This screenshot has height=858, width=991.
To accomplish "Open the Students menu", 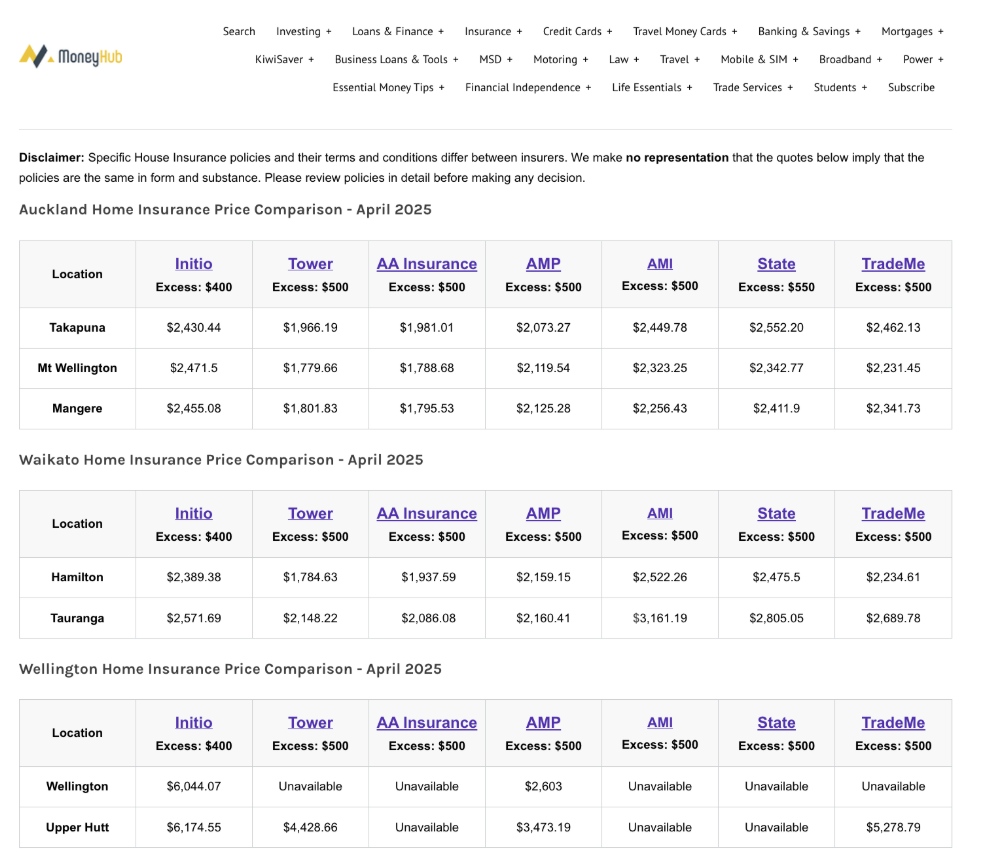I will click(840, 87).
